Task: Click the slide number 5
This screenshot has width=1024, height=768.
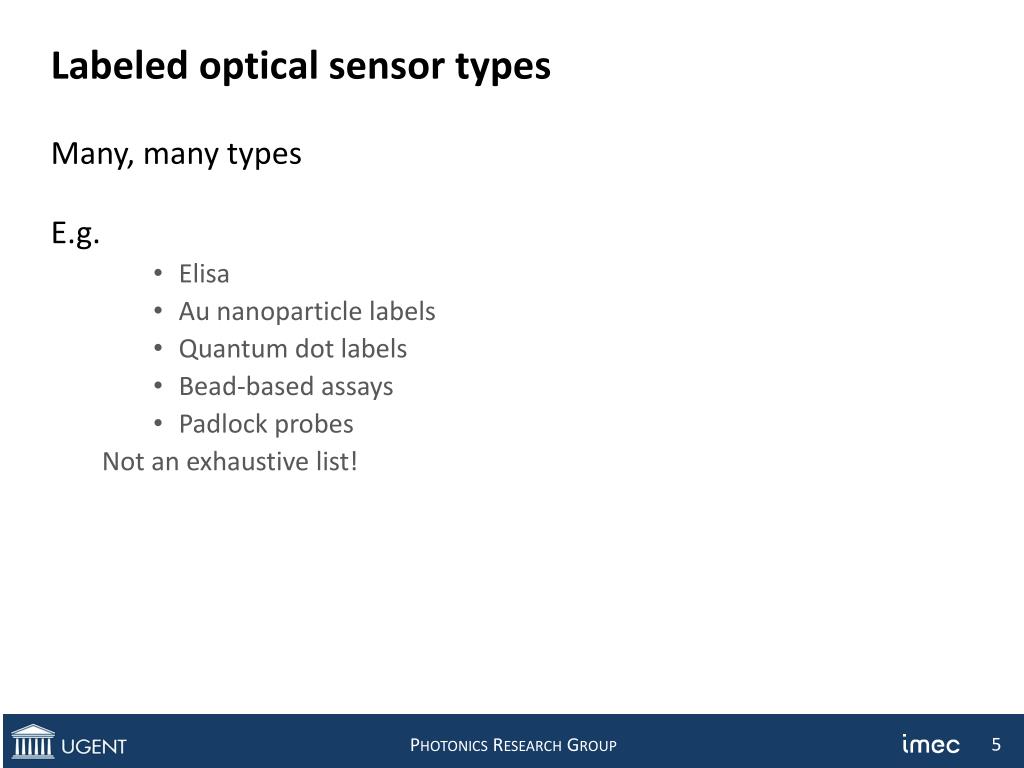Action: pyautogui.click(x=996, y=744)
